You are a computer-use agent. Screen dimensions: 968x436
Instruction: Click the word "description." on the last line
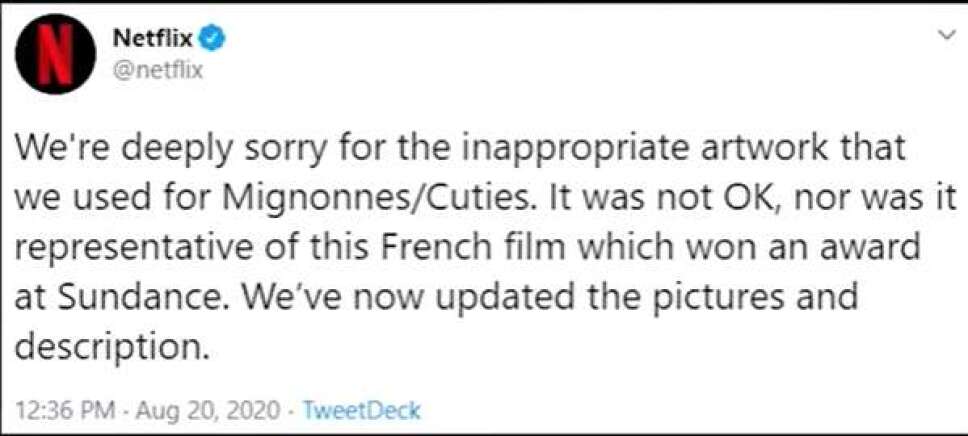point(109,347)
